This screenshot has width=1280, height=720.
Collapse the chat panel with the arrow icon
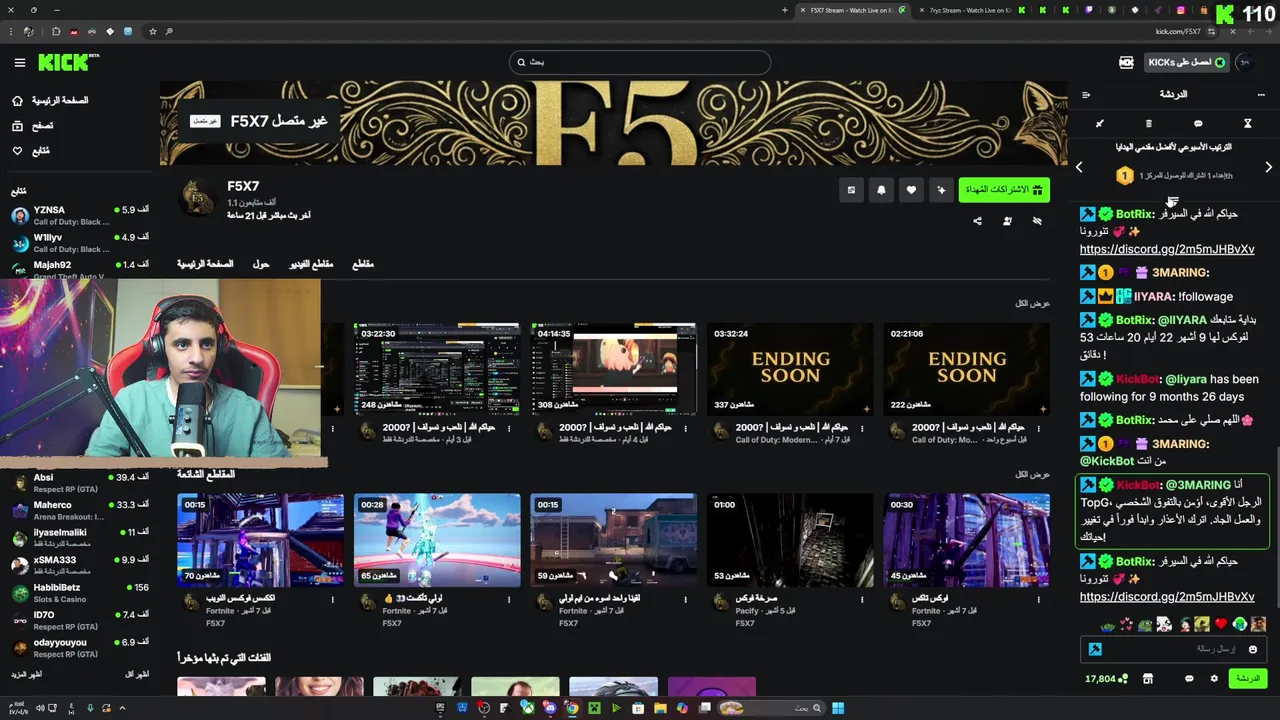pos(1086,95)
